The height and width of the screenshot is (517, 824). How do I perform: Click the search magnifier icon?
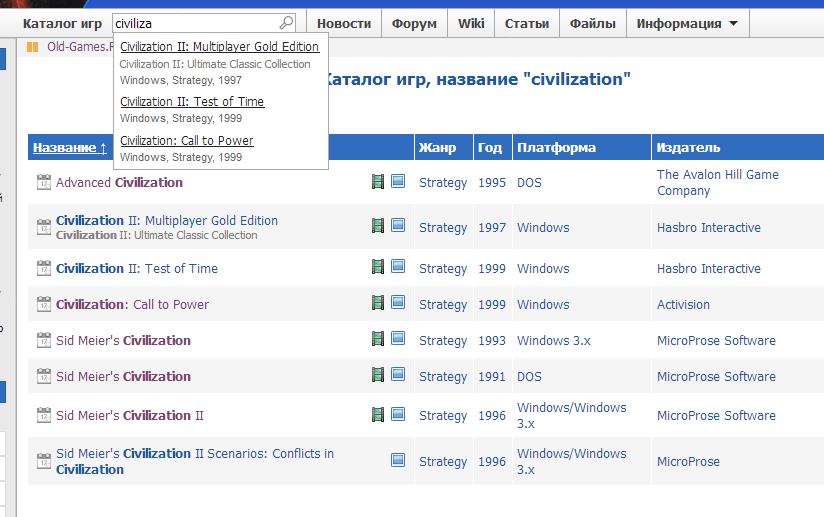click(286, 23)
